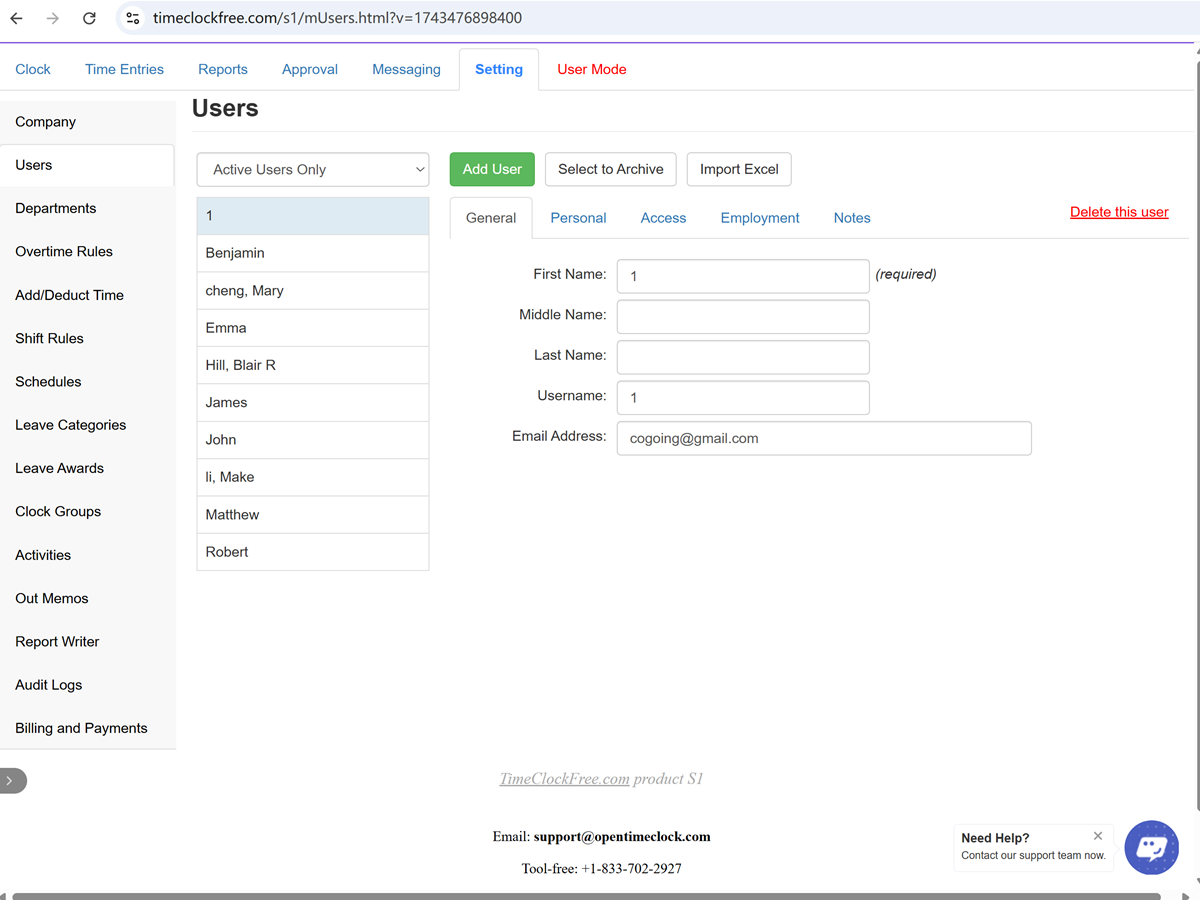1200x900 pixels.
Task: Open the Access user tab
Action: (x=663, y=218)
